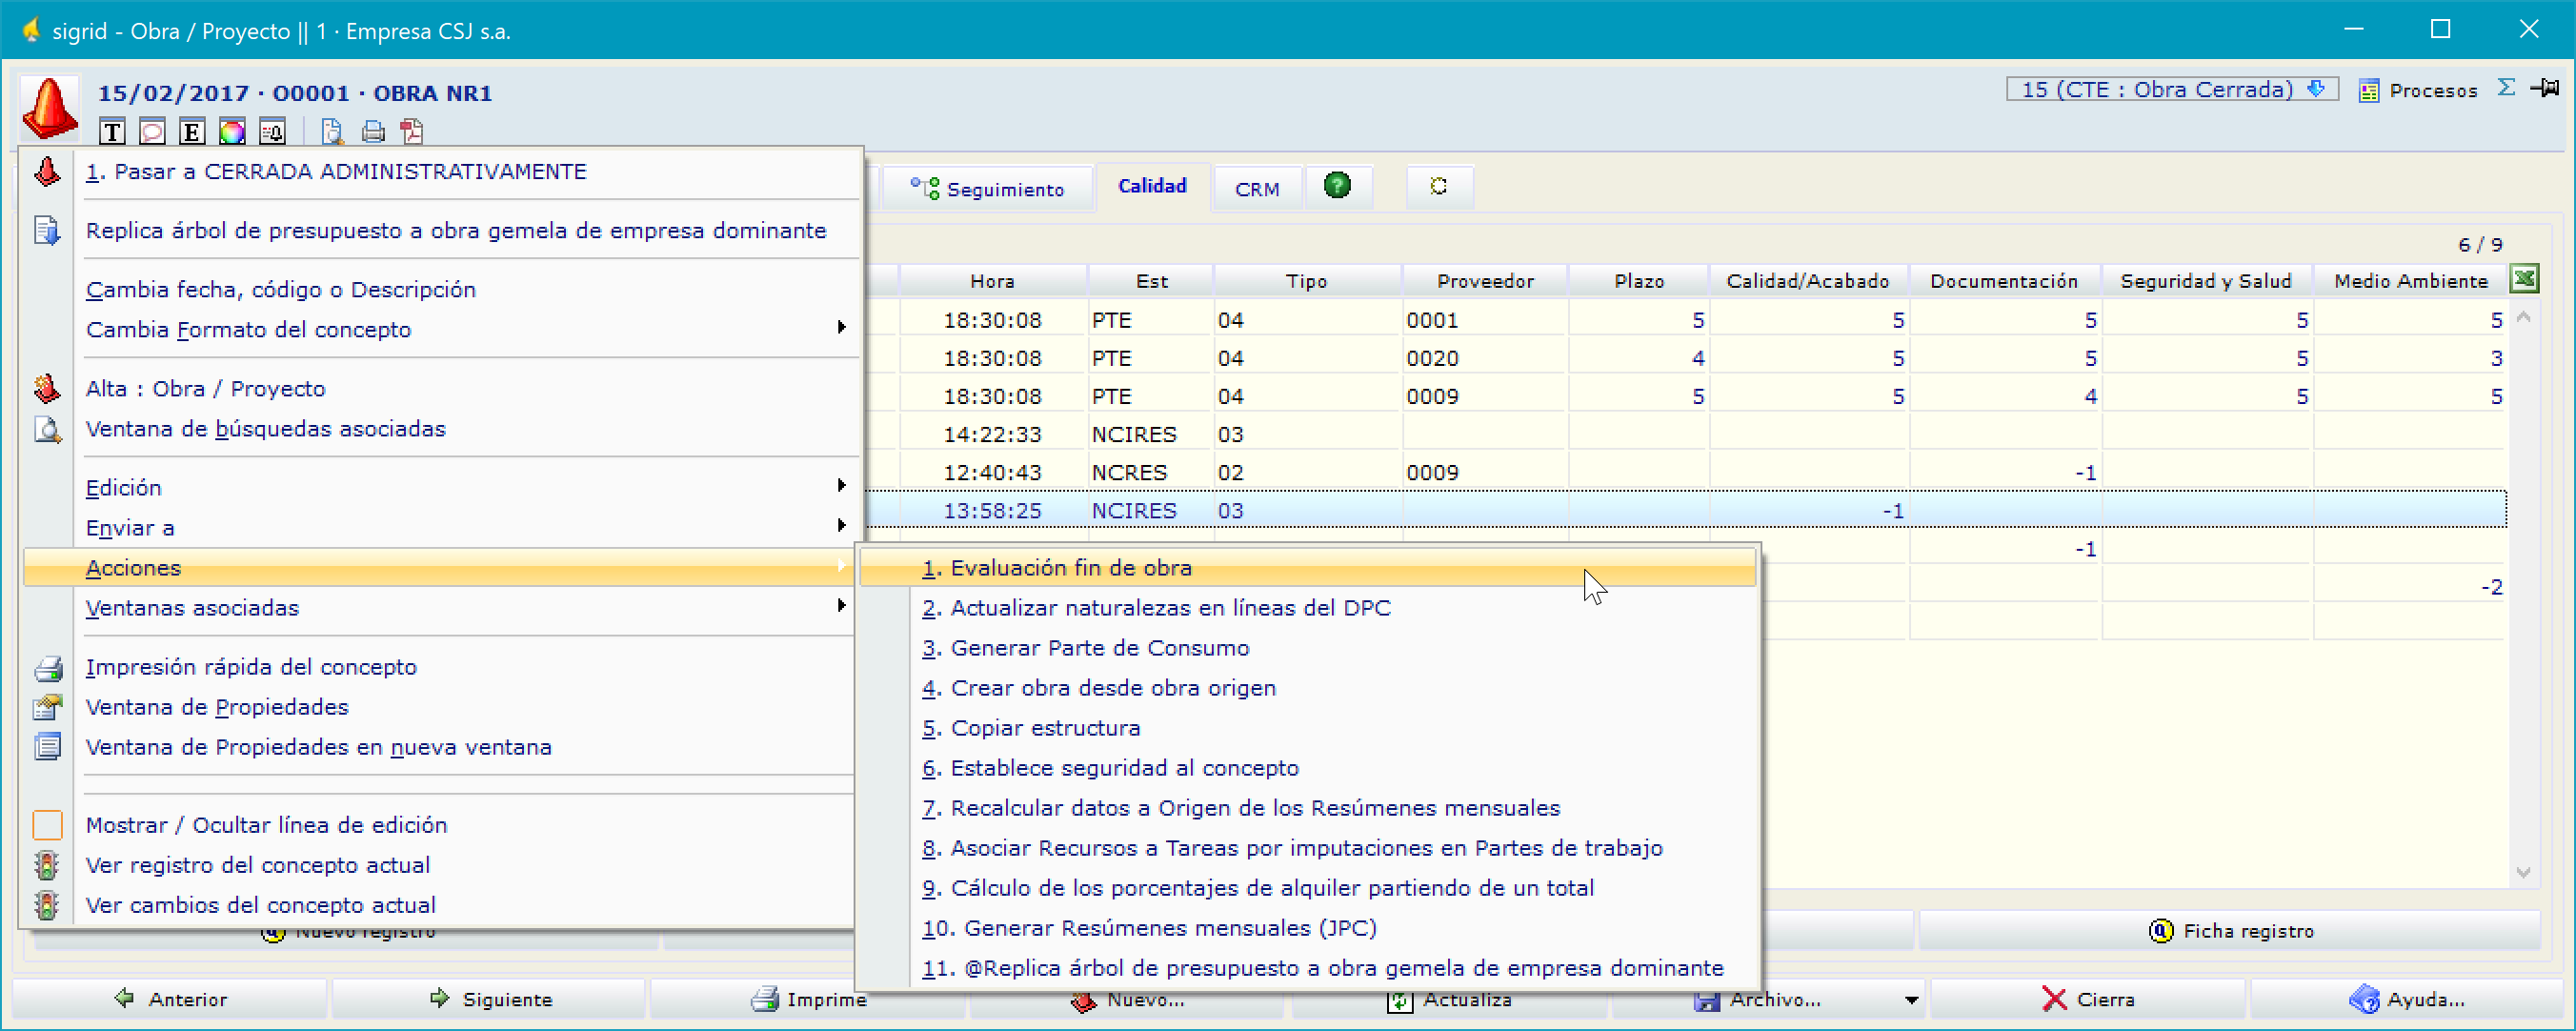Select Recalcular datos a Origen de Resúmenes mensuales
This screenshot has height=1031, width=2576.
point(1308,808)
